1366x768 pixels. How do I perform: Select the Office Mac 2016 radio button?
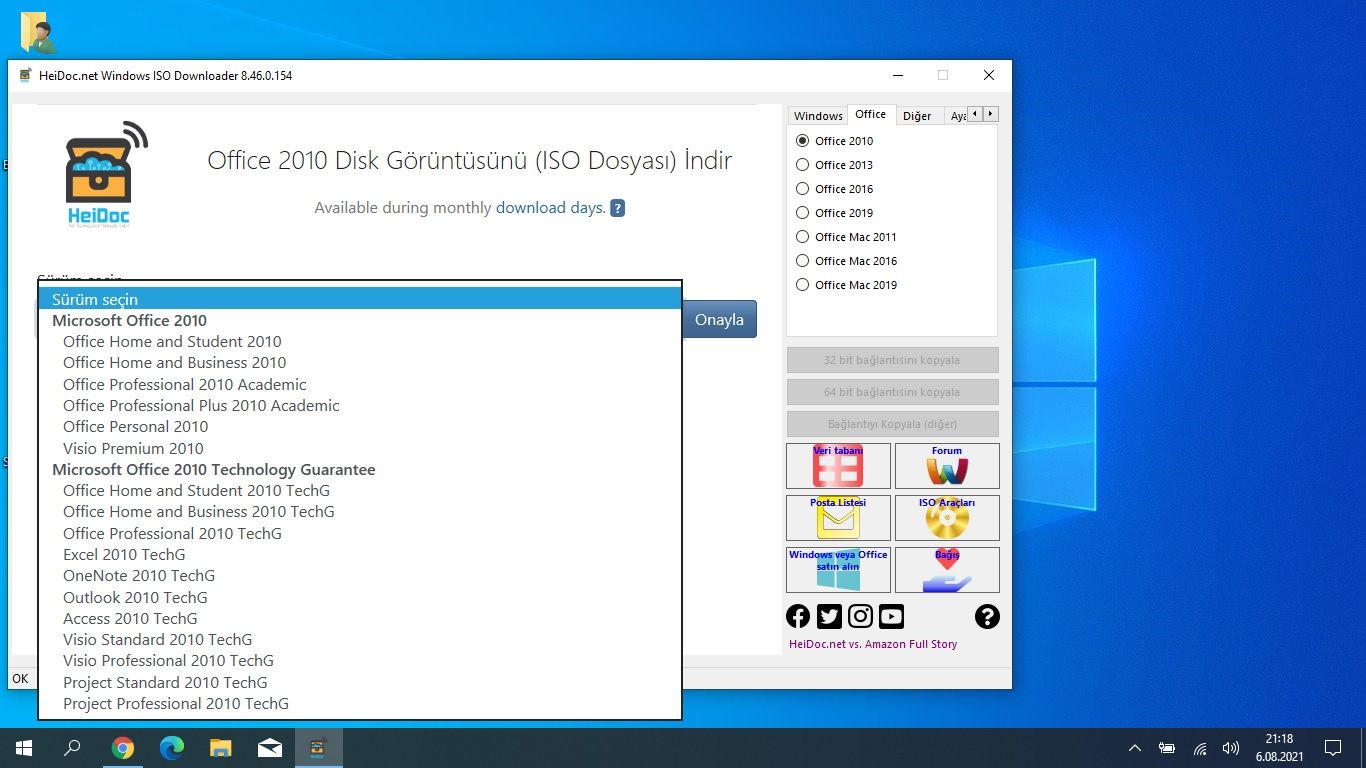pos(802,261)
